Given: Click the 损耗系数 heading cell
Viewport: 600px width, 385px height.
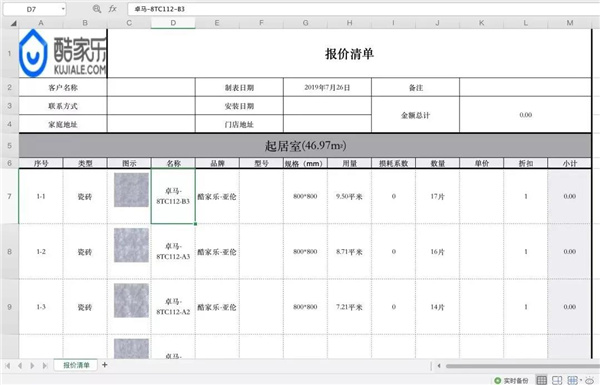Looking at the screenshot, I should pos(393,163).
